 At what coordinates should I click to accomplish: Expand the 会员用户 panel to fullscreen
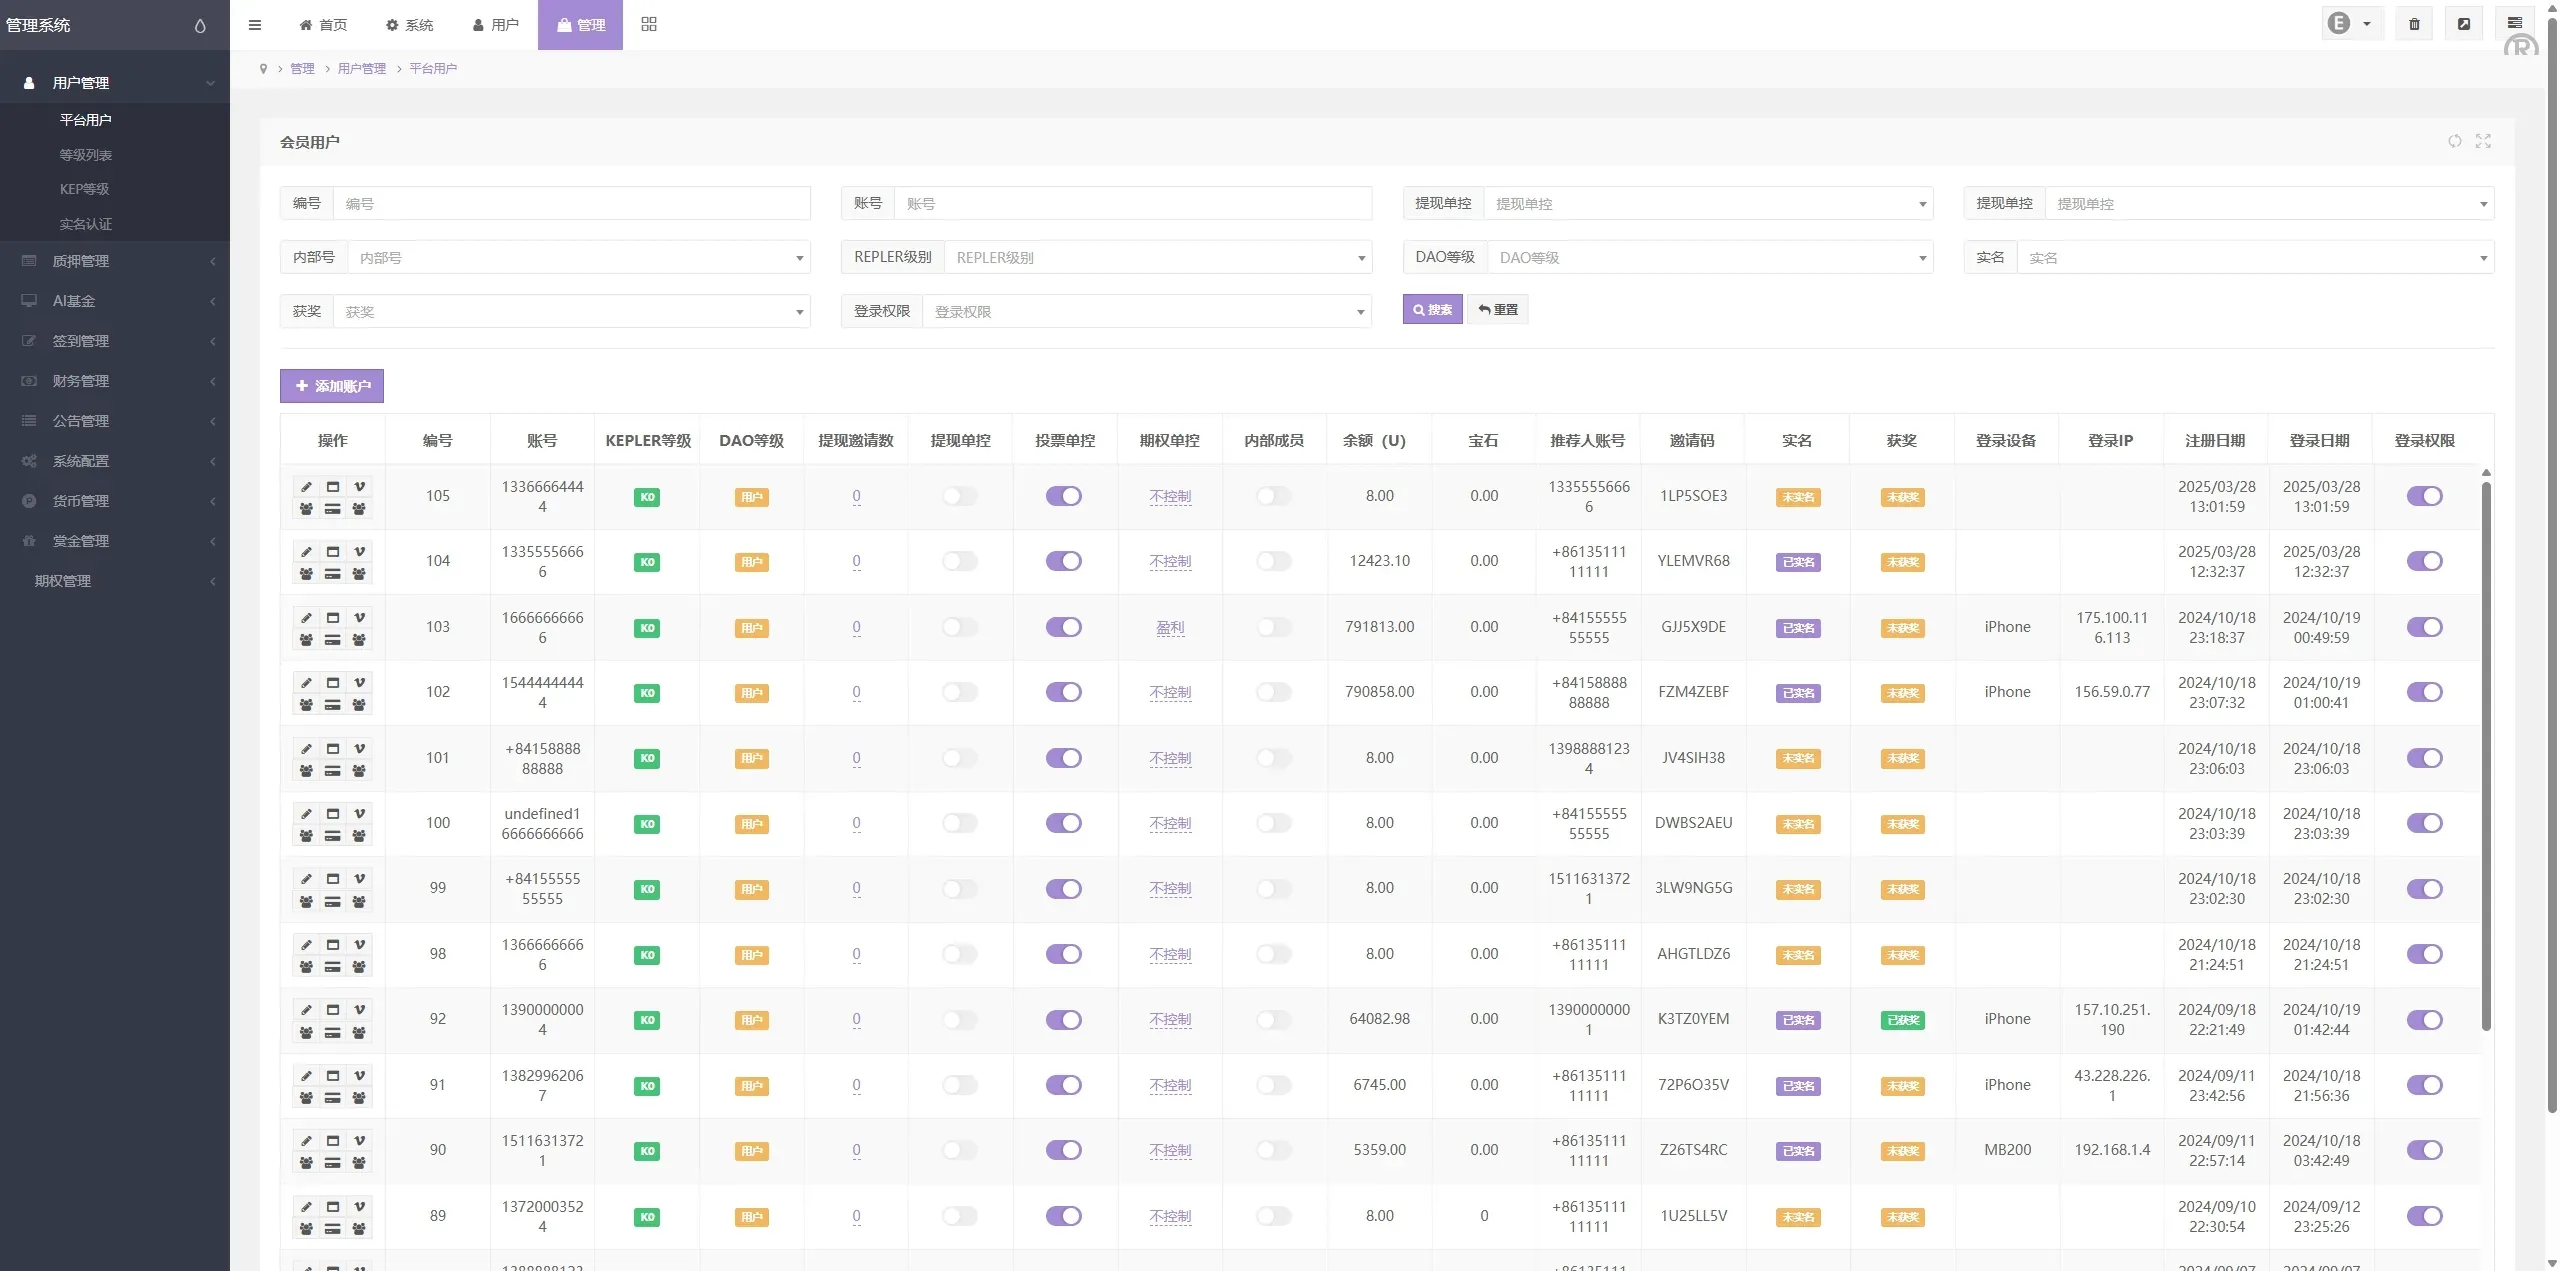point(2483,141)
